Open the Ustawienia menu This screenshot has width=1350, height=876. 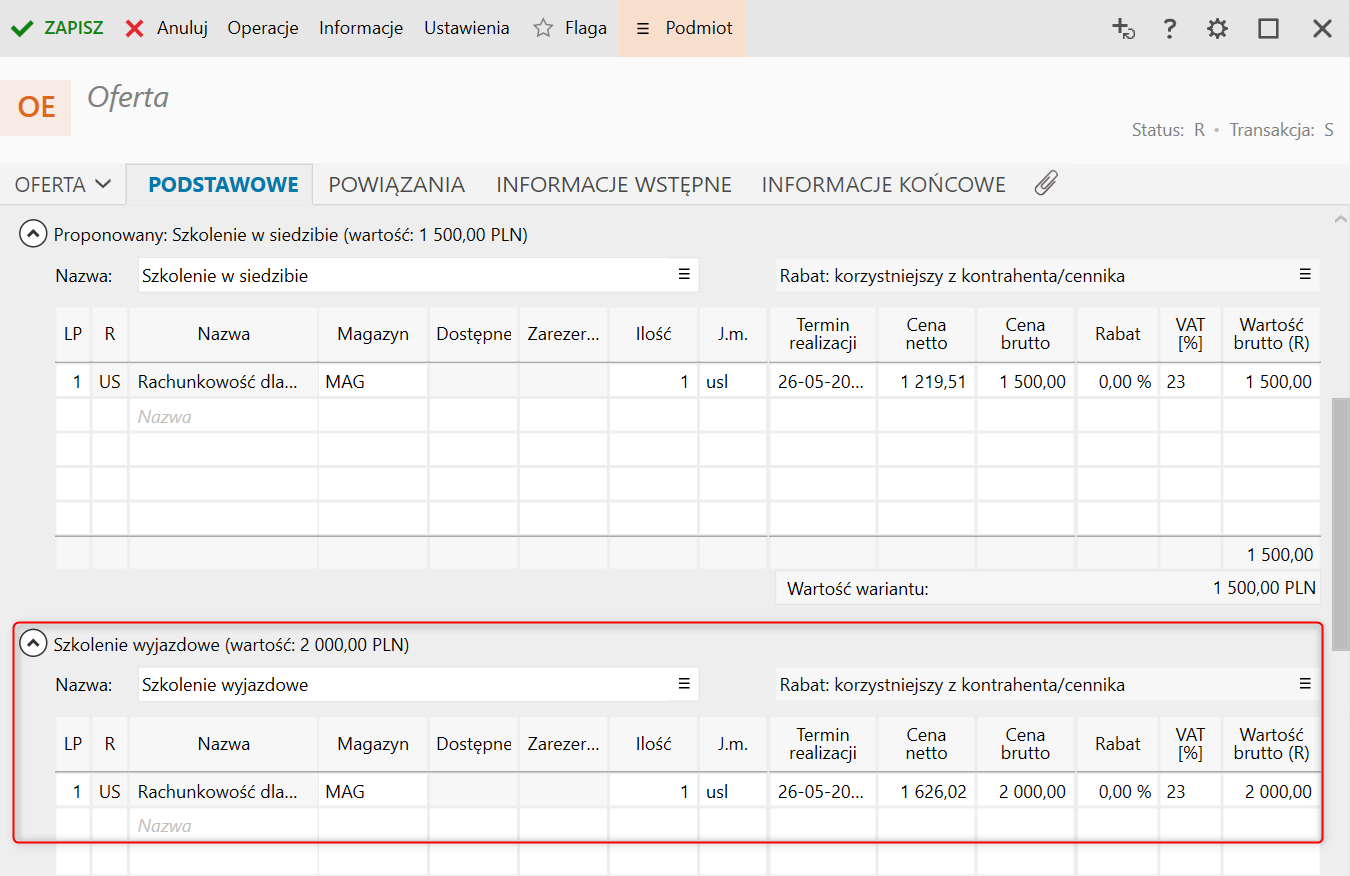pyautogui.click(x=467, y=28)
